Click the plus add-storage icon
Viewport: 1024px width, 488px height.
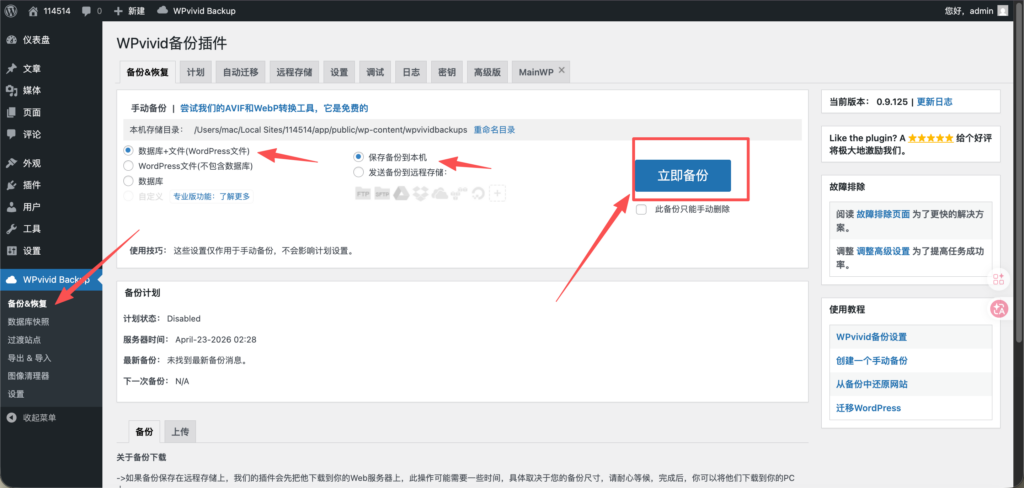point(498,193)
